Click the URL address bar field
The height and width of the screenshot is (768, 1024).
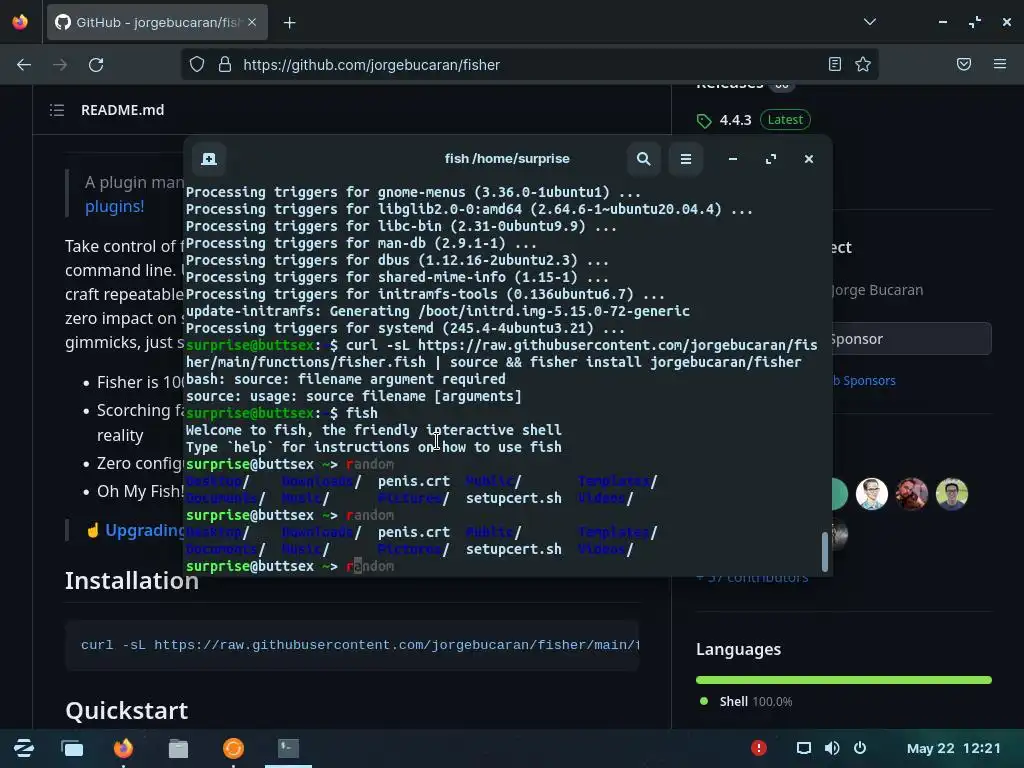pyautogui.click(x=529, y=65)
